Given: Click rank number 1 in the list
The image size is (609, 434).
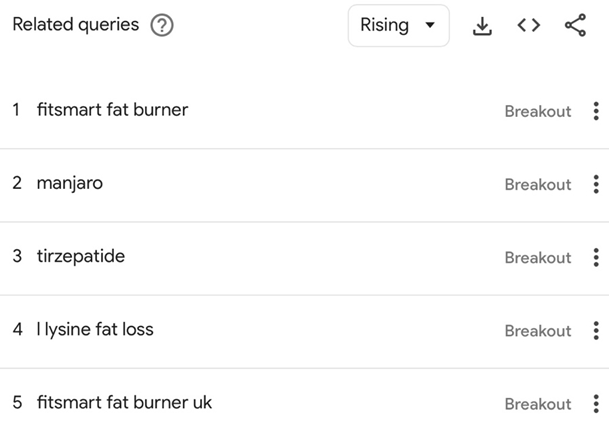Looking at the screenshot, I should click(x=16, y=110).
